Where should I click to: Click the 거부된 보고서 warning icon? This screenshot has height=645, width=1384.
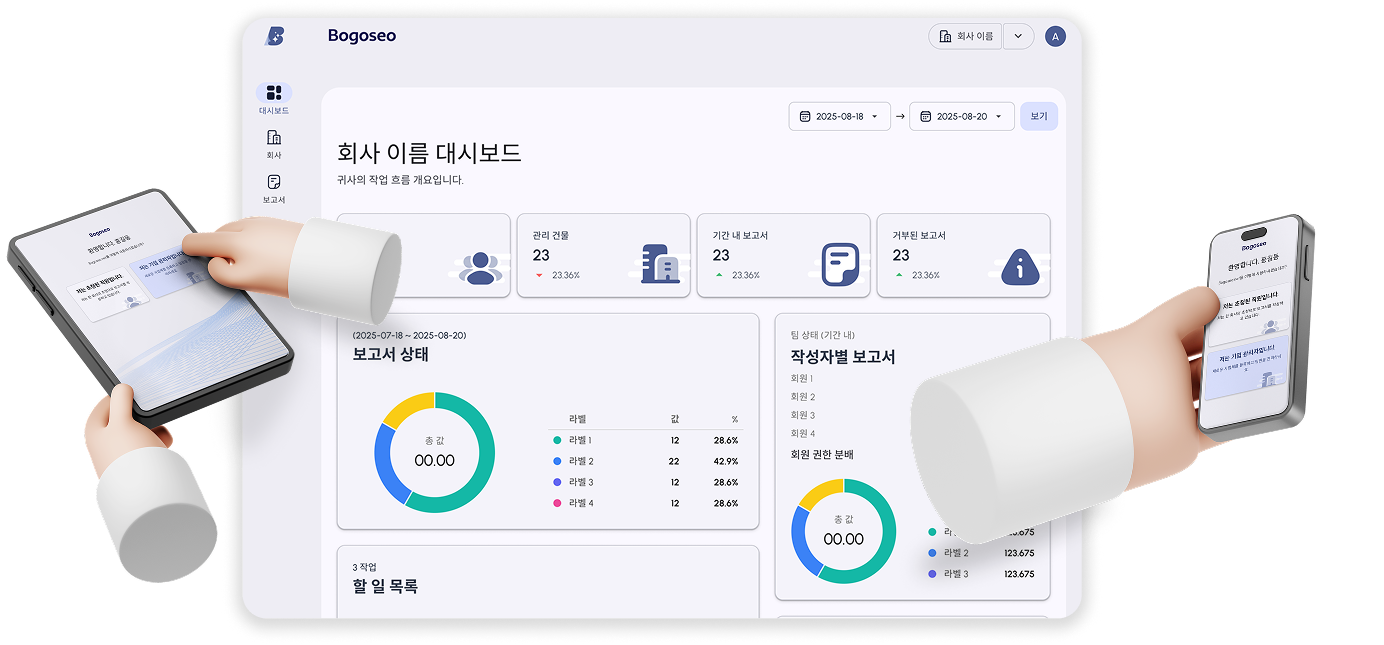(1020, 266)
